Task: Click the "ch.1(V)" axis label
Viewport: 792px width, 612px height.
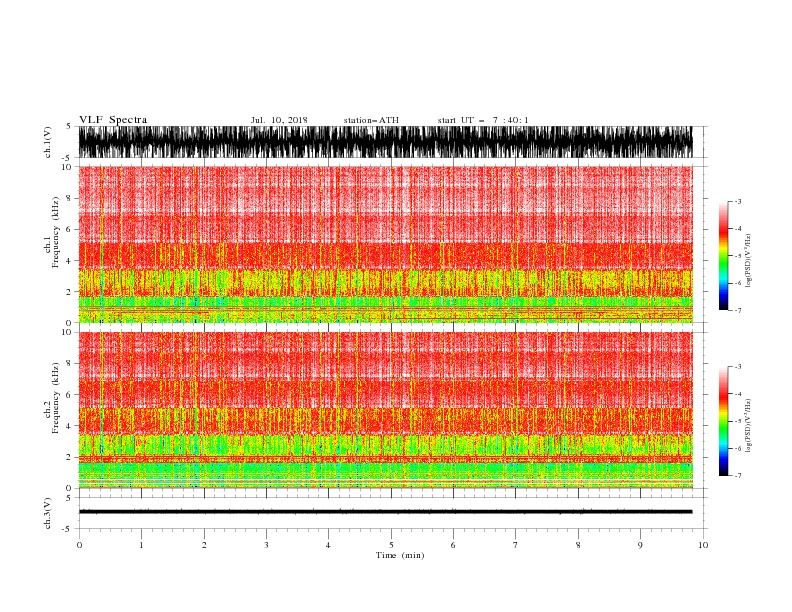Action: (48, 142)
